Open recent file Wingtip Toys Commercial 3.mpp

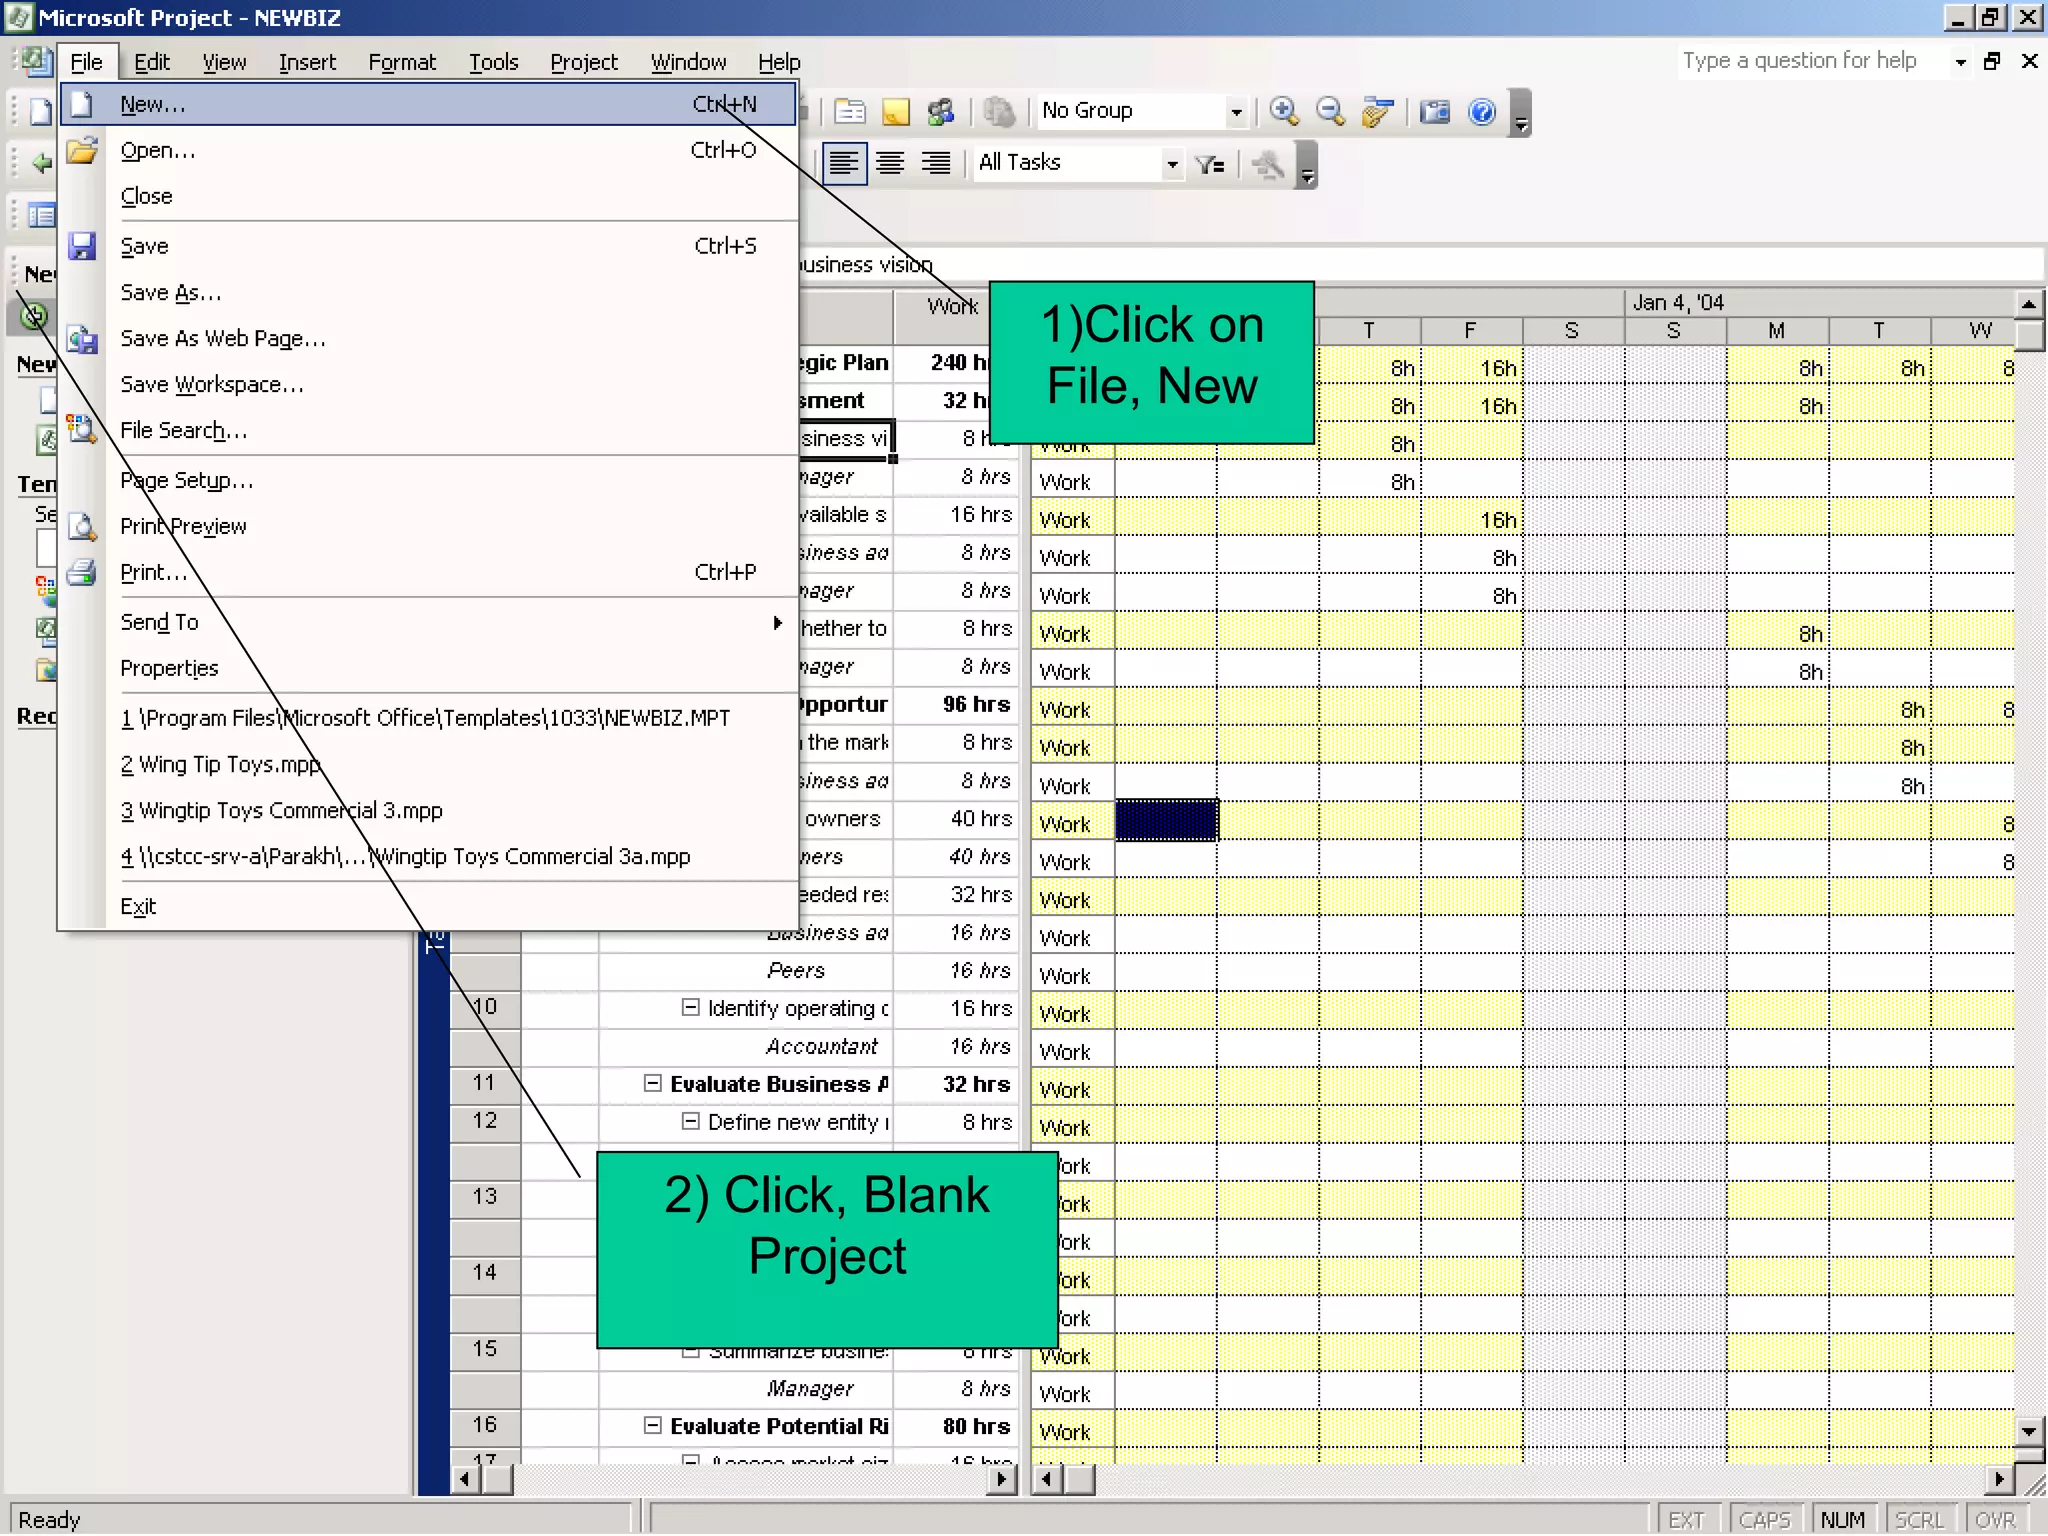pyautogui.click(x=428, y=810)
